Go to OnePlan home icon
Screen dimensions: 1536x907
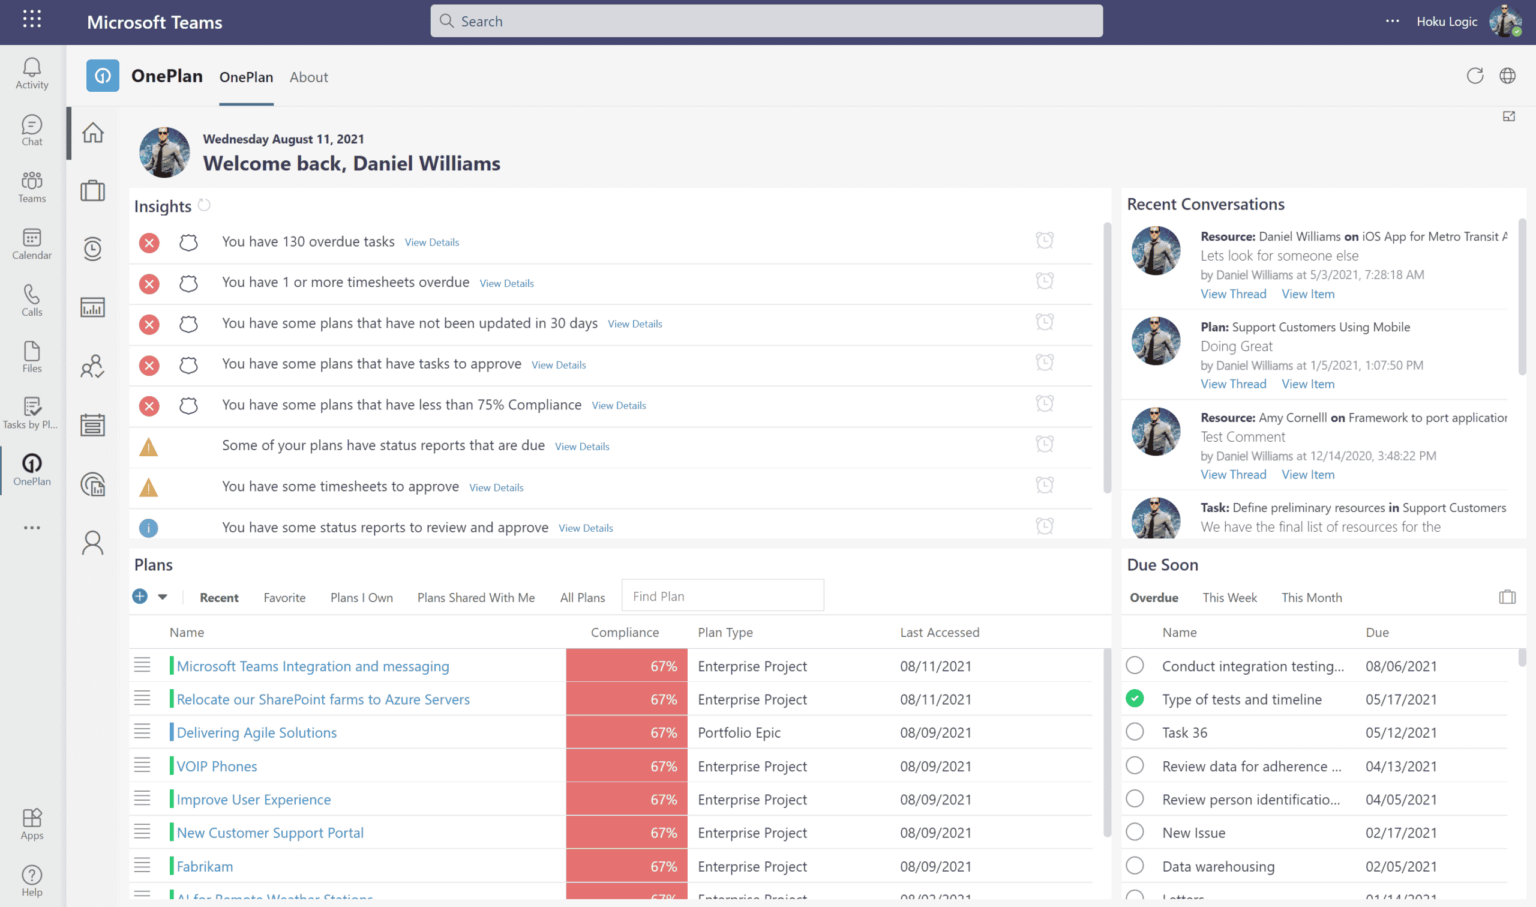[x=93, y=132]
